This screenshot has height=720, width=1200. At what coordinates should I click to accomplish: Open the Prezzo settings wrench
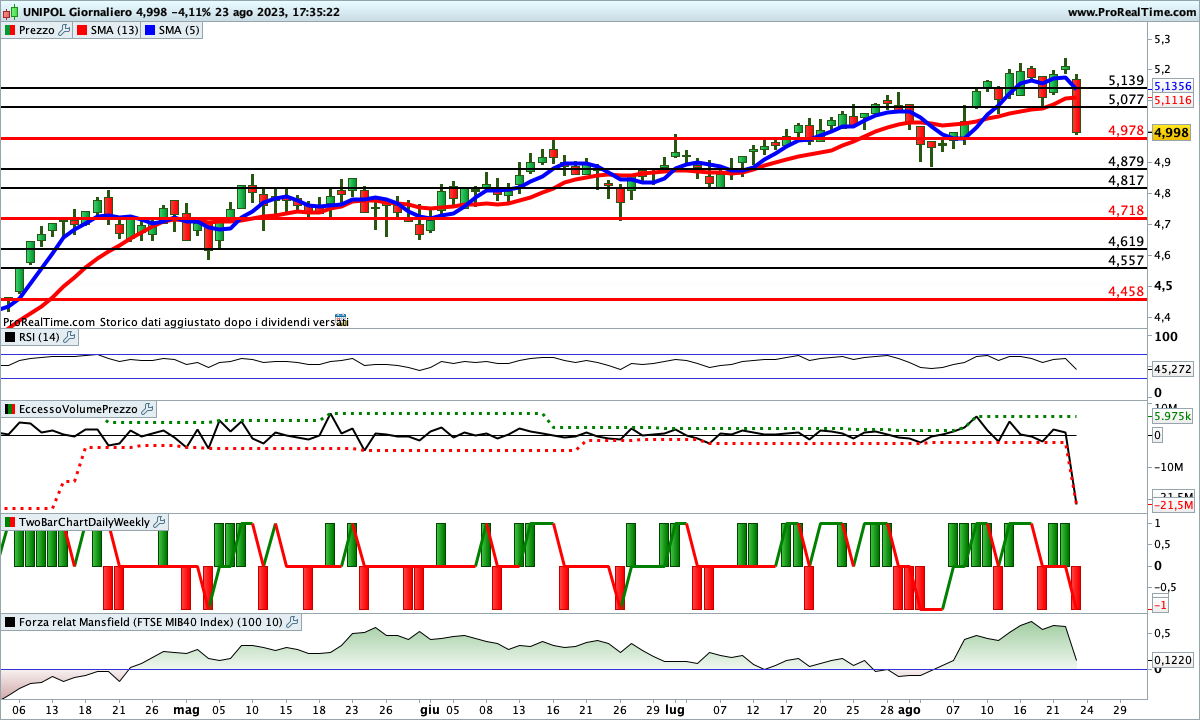[x=65, y=30]
